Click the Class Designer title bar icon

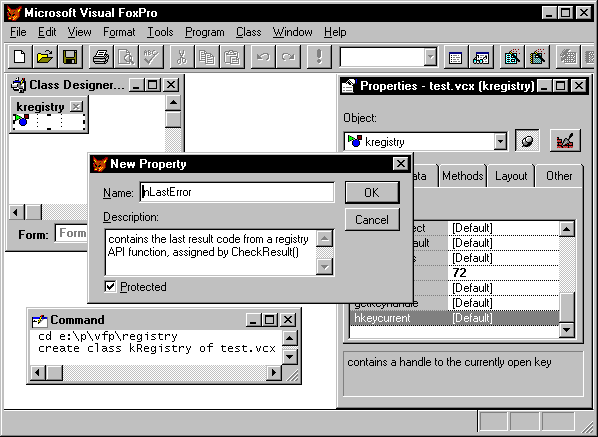[18, 85]
